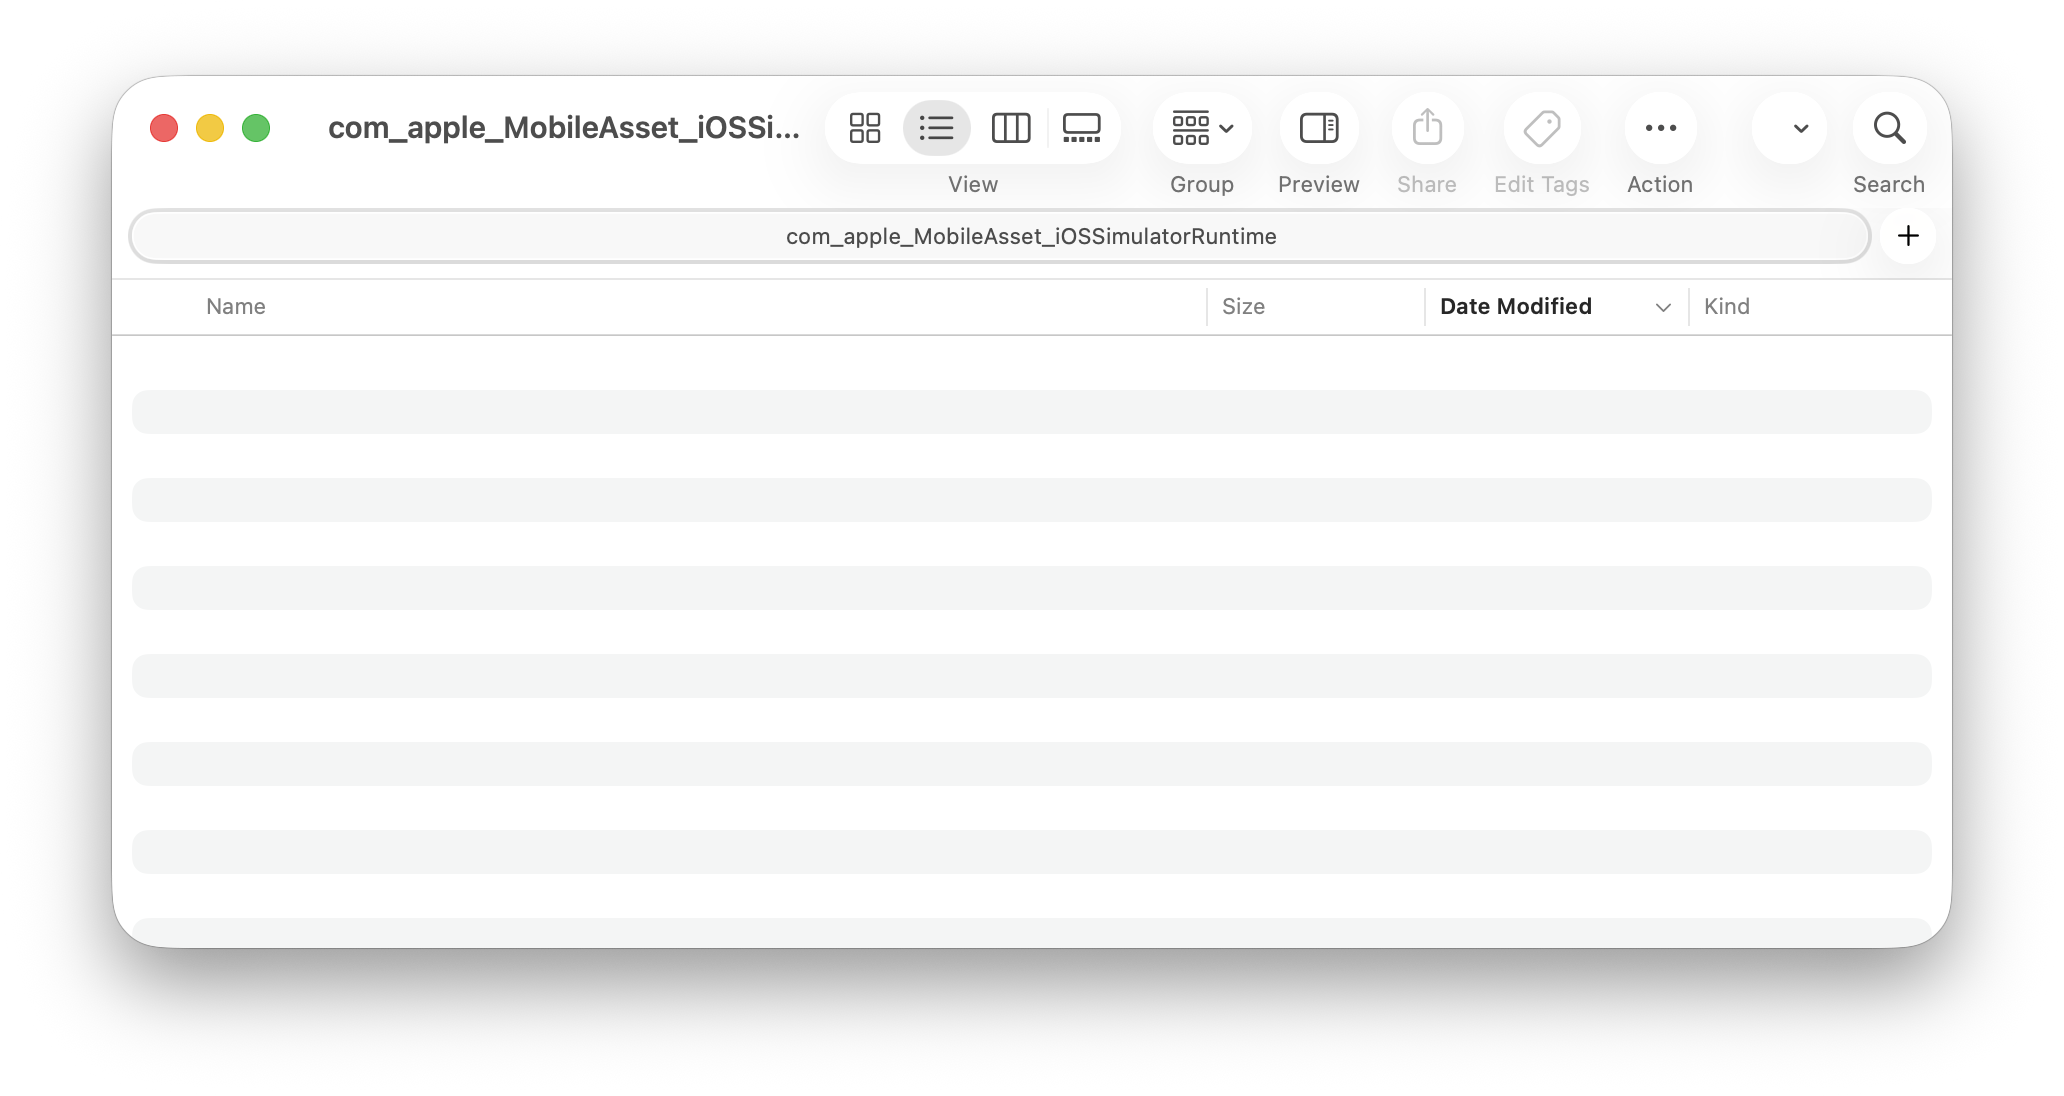
Task: Select the com_apple_MobileAsset_iOSSimulatorRuntime tab
Action: [x=1000, y=236]
